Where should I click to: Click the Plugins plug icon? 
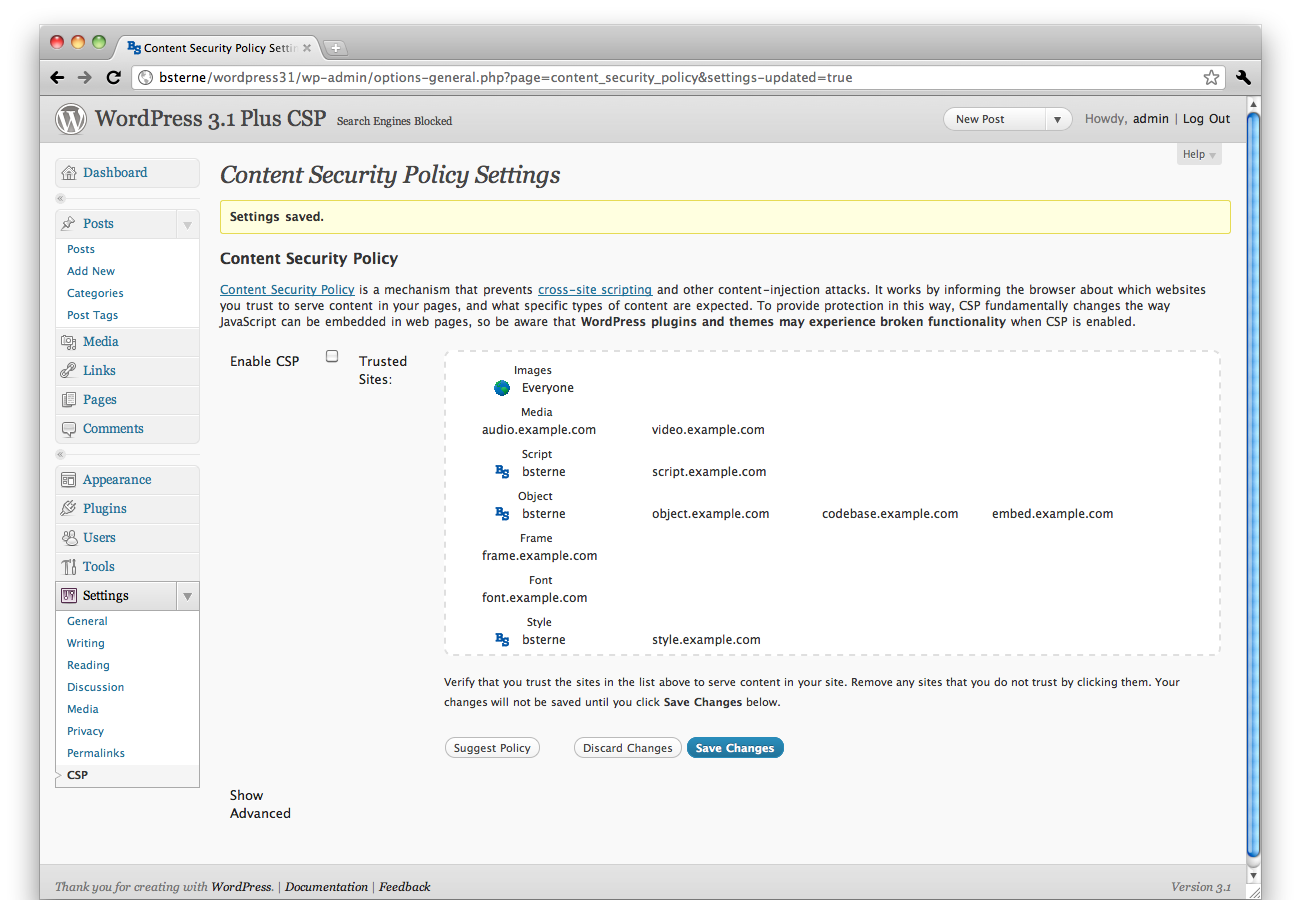[68, 509]
